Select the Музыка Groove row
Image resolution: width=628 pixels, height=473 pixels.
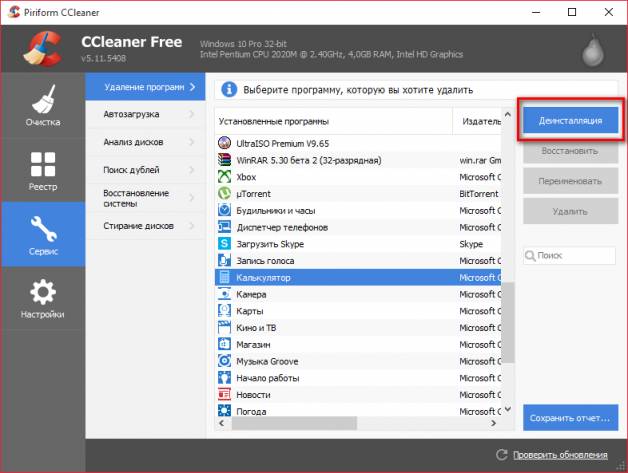click(x=358, y=361)
